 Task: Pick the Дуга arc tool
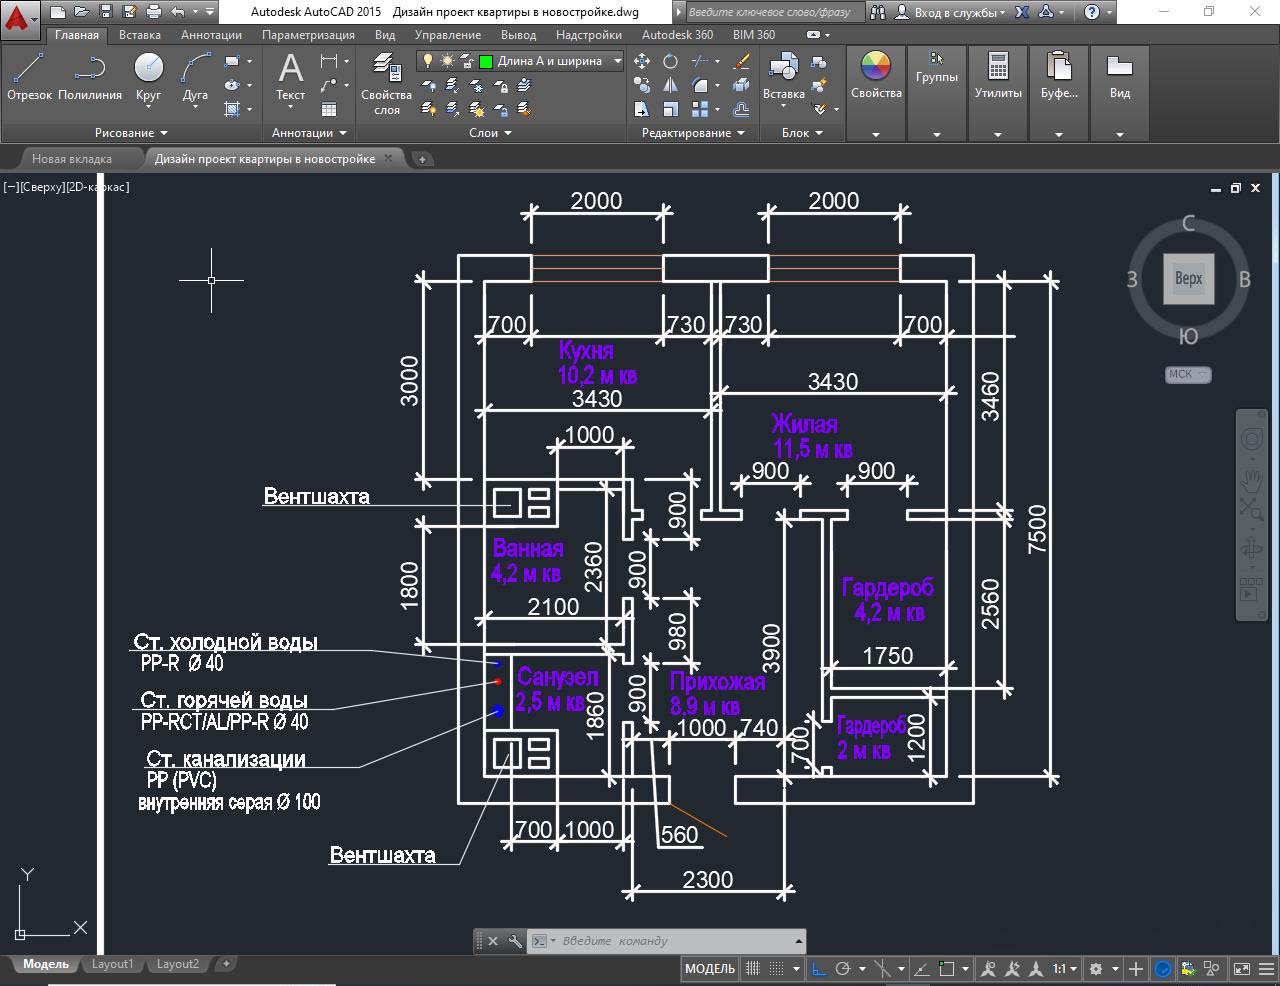click(x=195, y=76)
